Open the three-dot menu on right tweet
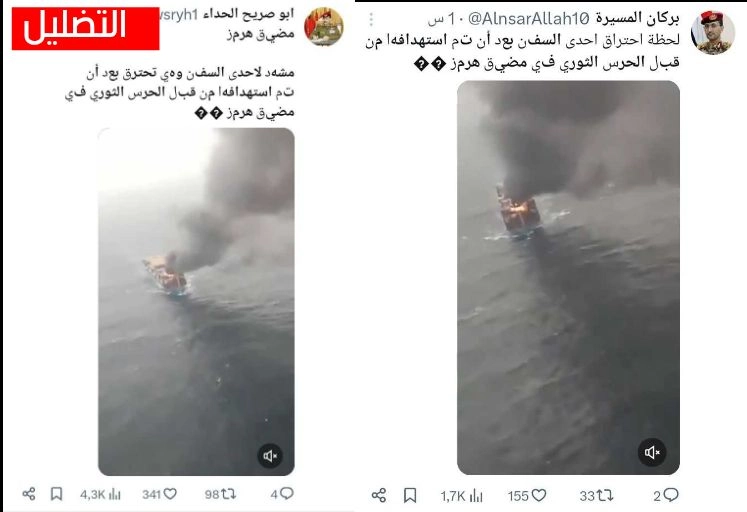 coord(372,20)
